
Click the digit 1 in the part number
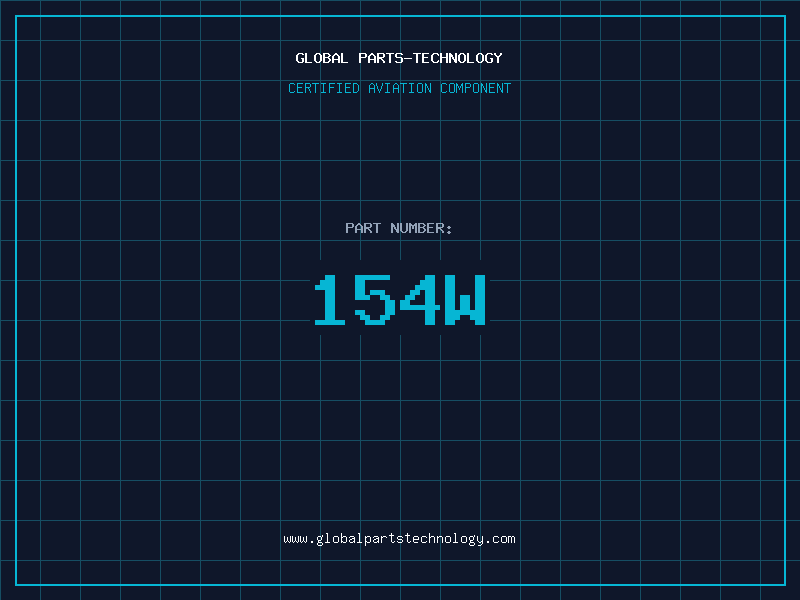pyautogui.click(x=330, y=300)
